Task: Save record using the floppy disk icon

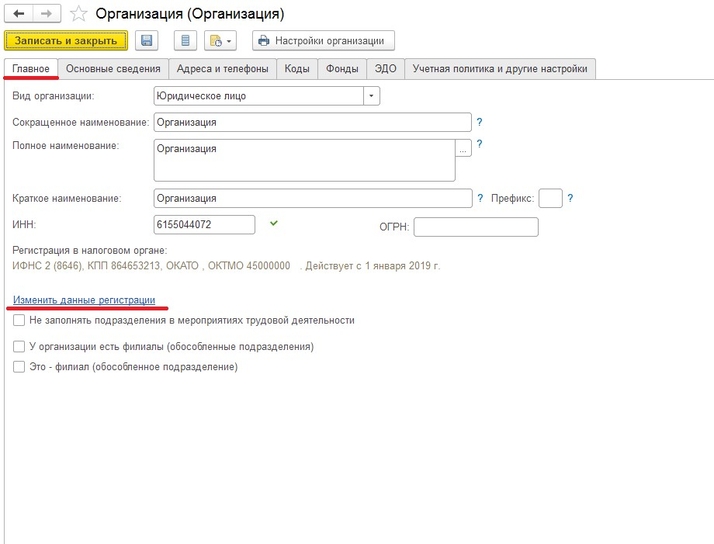Action: coord(147,41)
